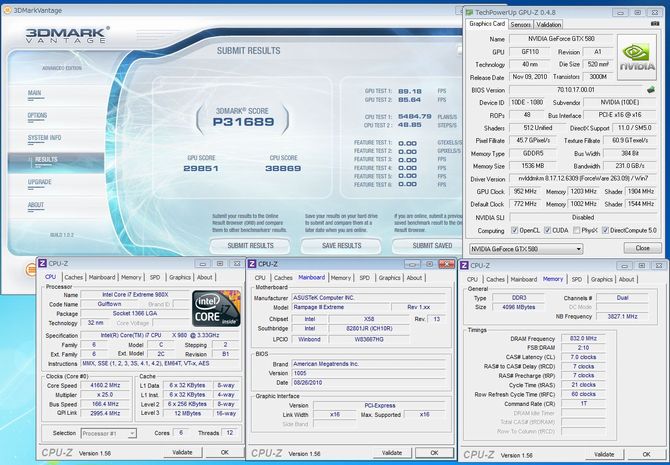Click the Intel Core i7 Extreme 980X name field
This screenshot has width=670, height=465.
click(x=135, y=295)
